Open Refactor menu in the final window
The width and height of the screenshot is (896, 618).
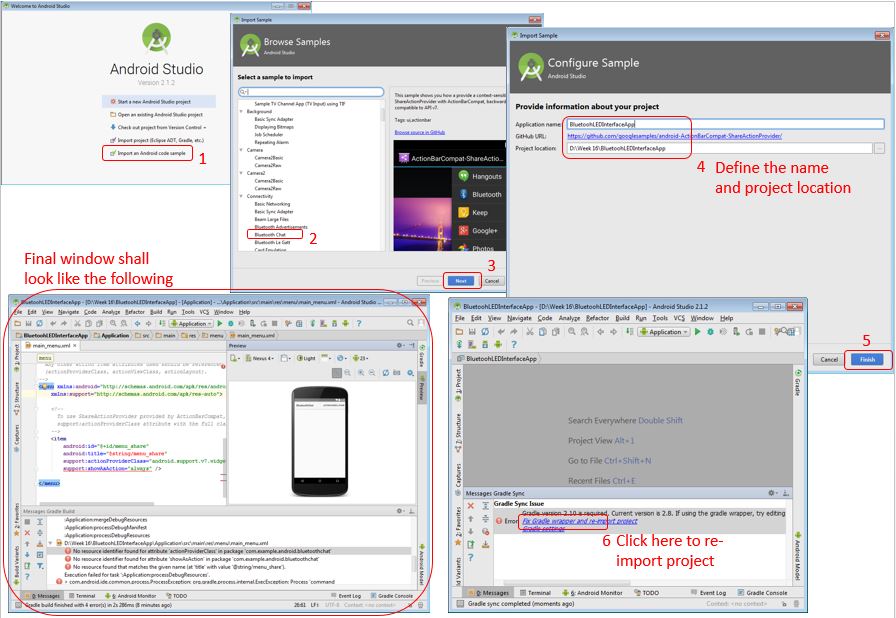coord(135,312)
